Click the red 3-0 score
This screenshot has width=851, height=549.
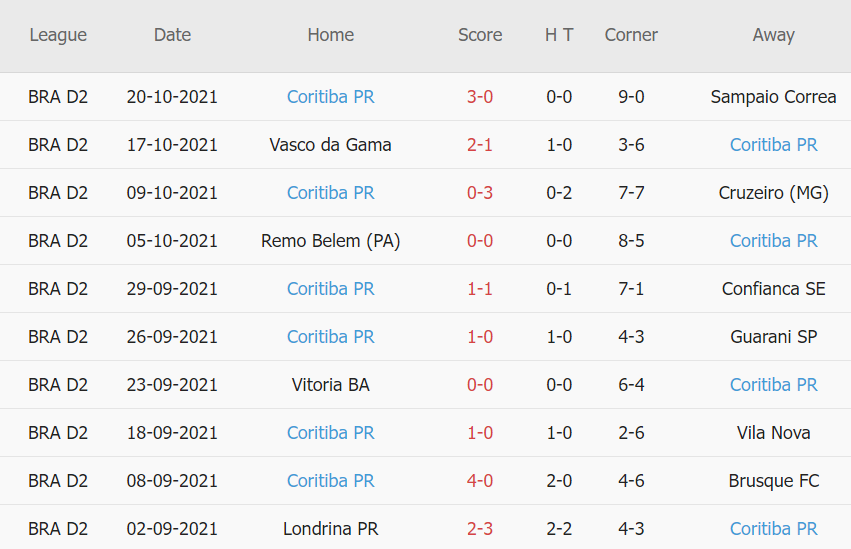tap(480, 97)
